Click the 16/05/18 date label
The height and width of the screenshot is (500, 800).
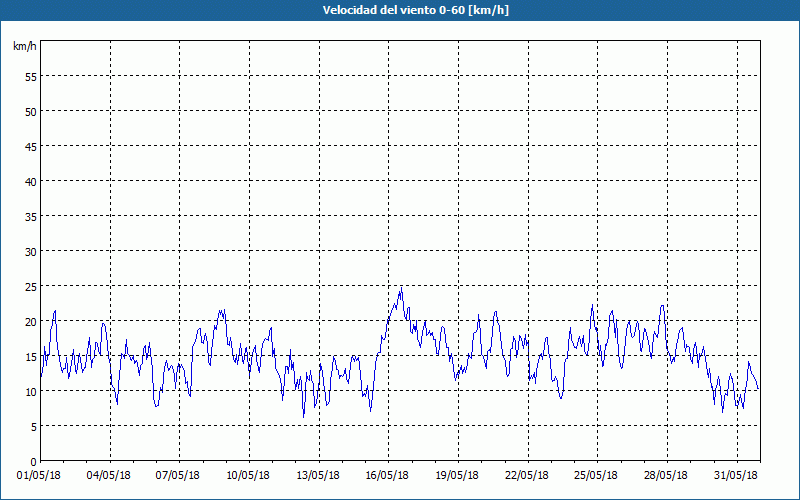(387, 475)
